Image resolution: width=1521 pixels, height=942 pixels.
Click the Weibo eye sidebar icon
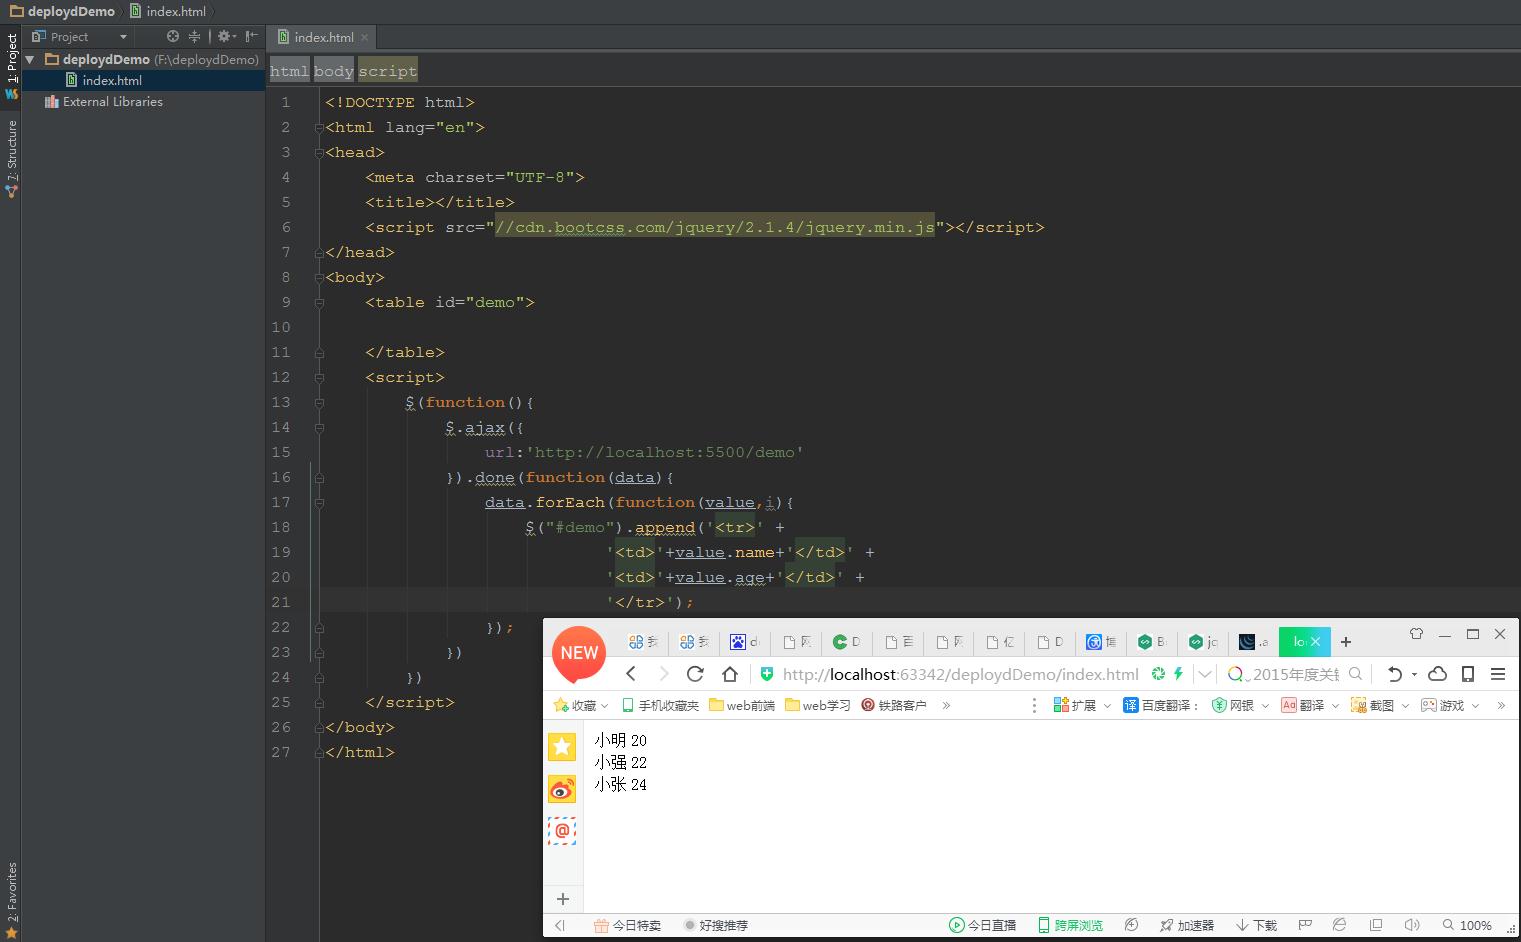[562, 789]
